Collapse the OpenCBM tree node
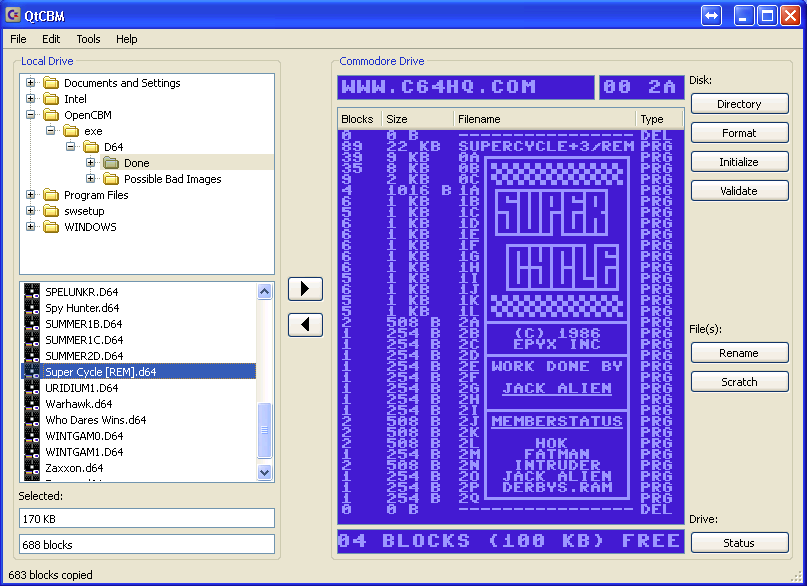807x586 pixels. coord(30,114)
